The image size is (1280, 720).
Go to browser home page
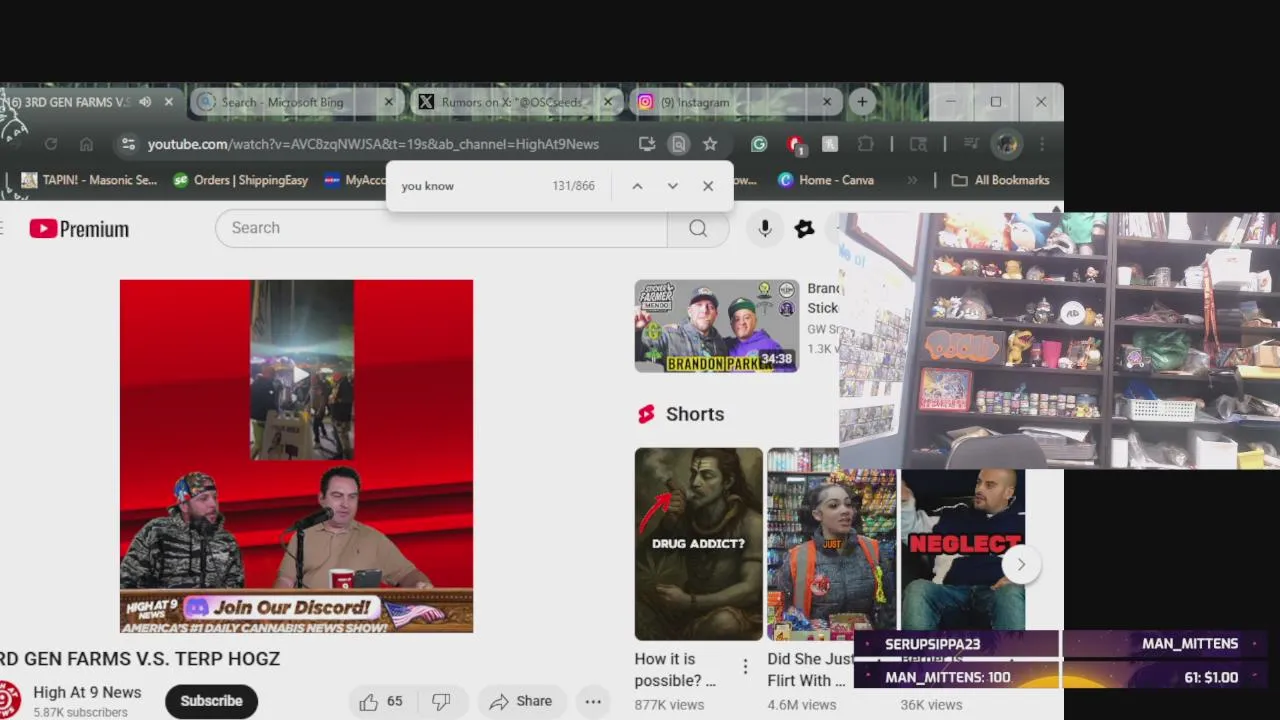86,144
